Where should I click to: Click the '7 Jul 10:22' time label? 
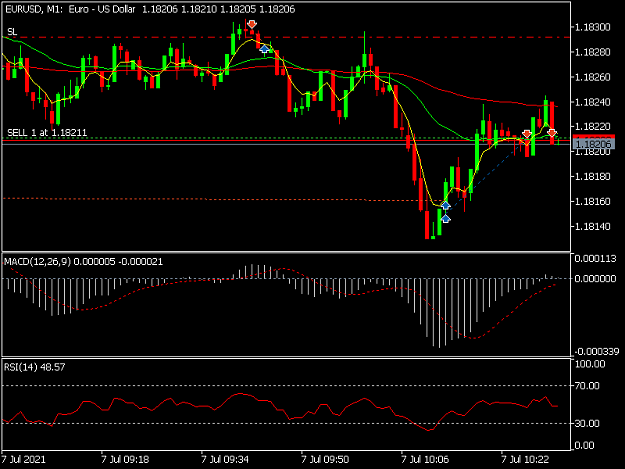coord(525,459)
